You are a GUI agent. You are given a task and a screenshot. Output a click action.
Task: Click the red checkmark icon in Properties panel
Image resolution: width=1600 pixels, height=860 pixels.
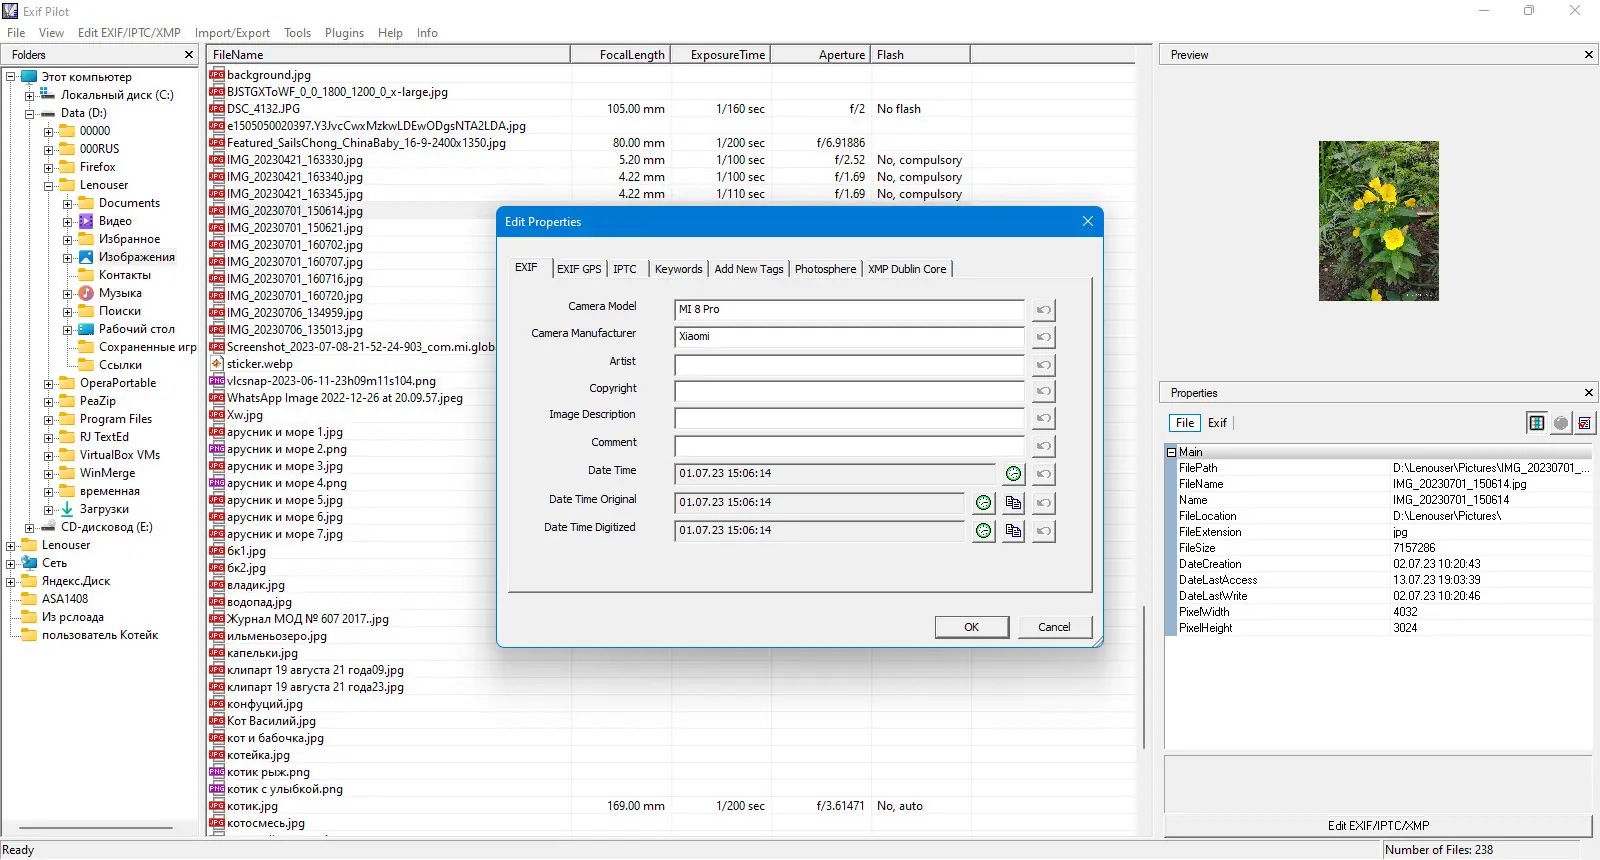point(1584,423)
